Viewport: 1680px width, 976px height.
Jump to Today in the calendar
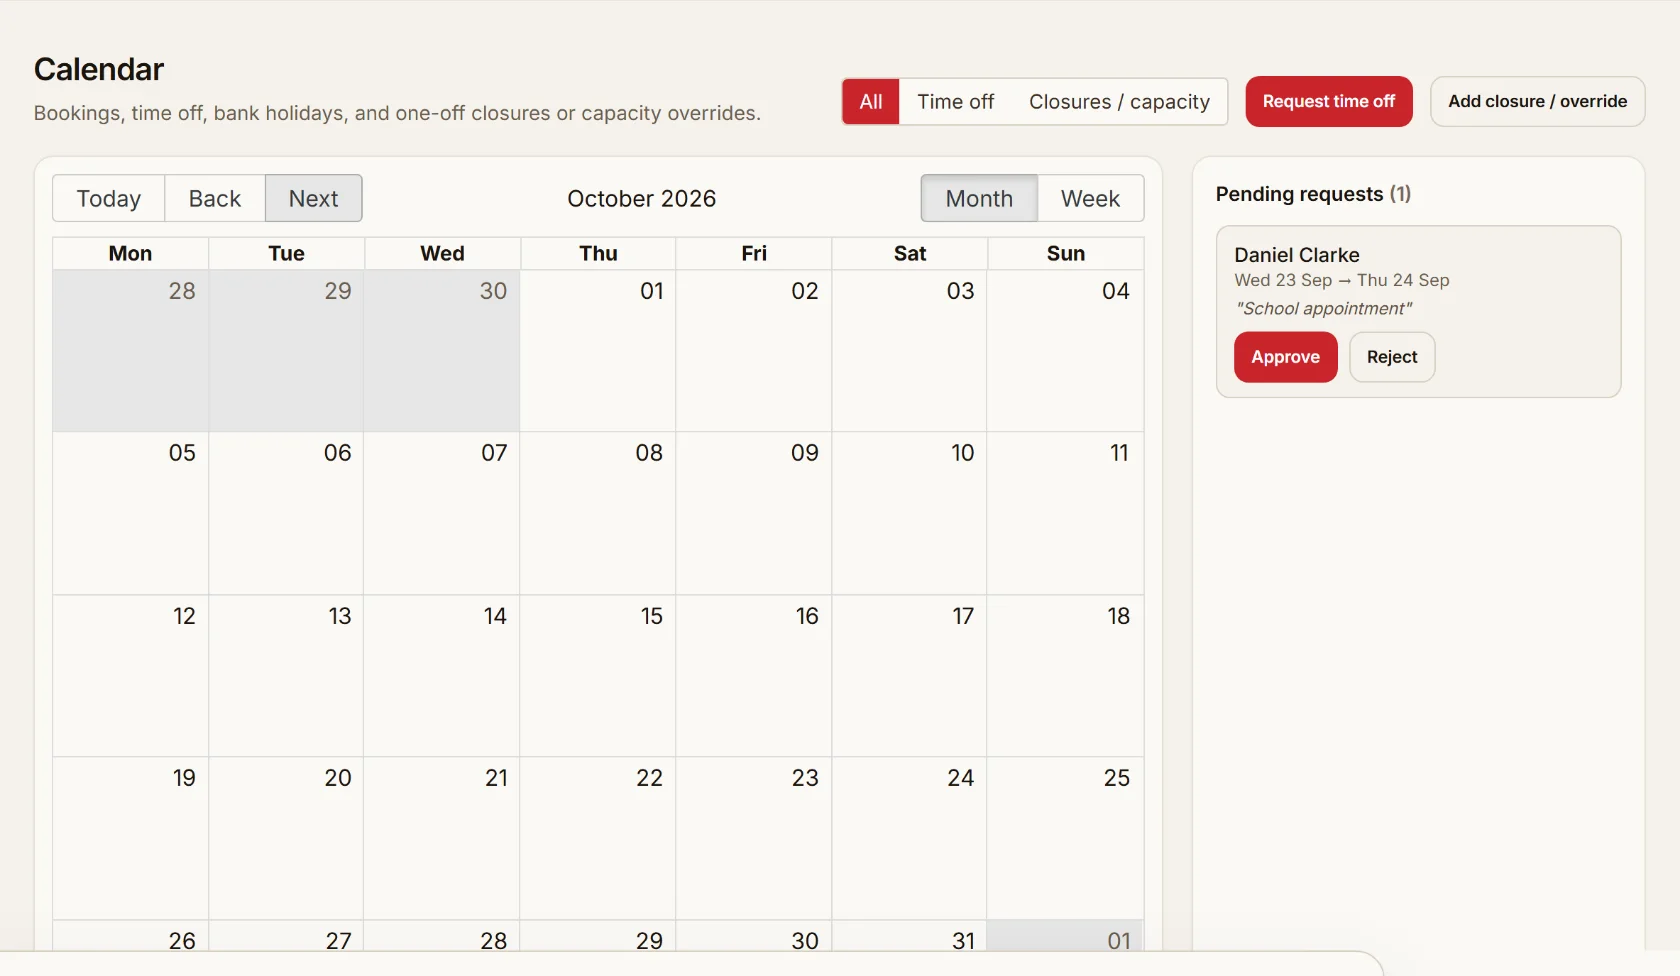click(109, 198)
